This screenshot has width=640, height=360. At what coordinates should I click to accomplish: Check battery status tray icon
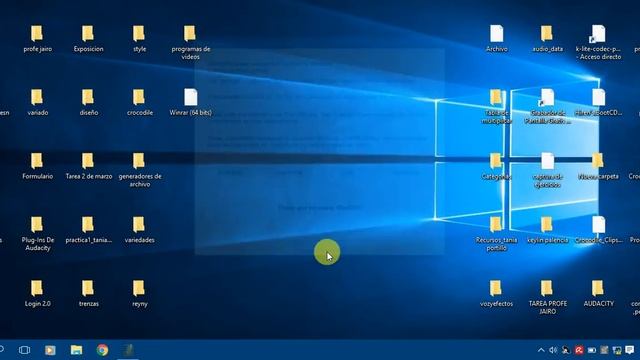[x=591, y=350]
